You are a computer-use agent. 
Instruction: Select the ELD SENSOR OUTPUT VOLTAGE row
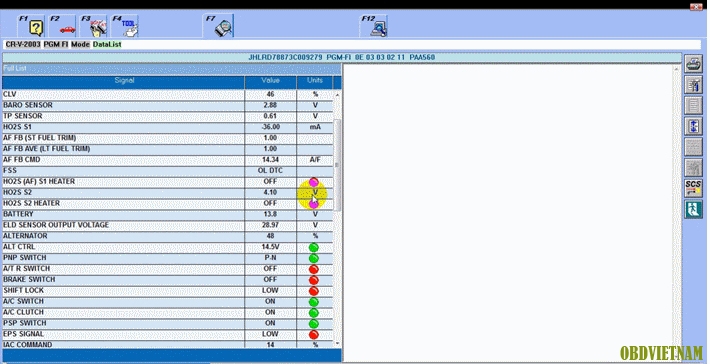click(168, 225)
